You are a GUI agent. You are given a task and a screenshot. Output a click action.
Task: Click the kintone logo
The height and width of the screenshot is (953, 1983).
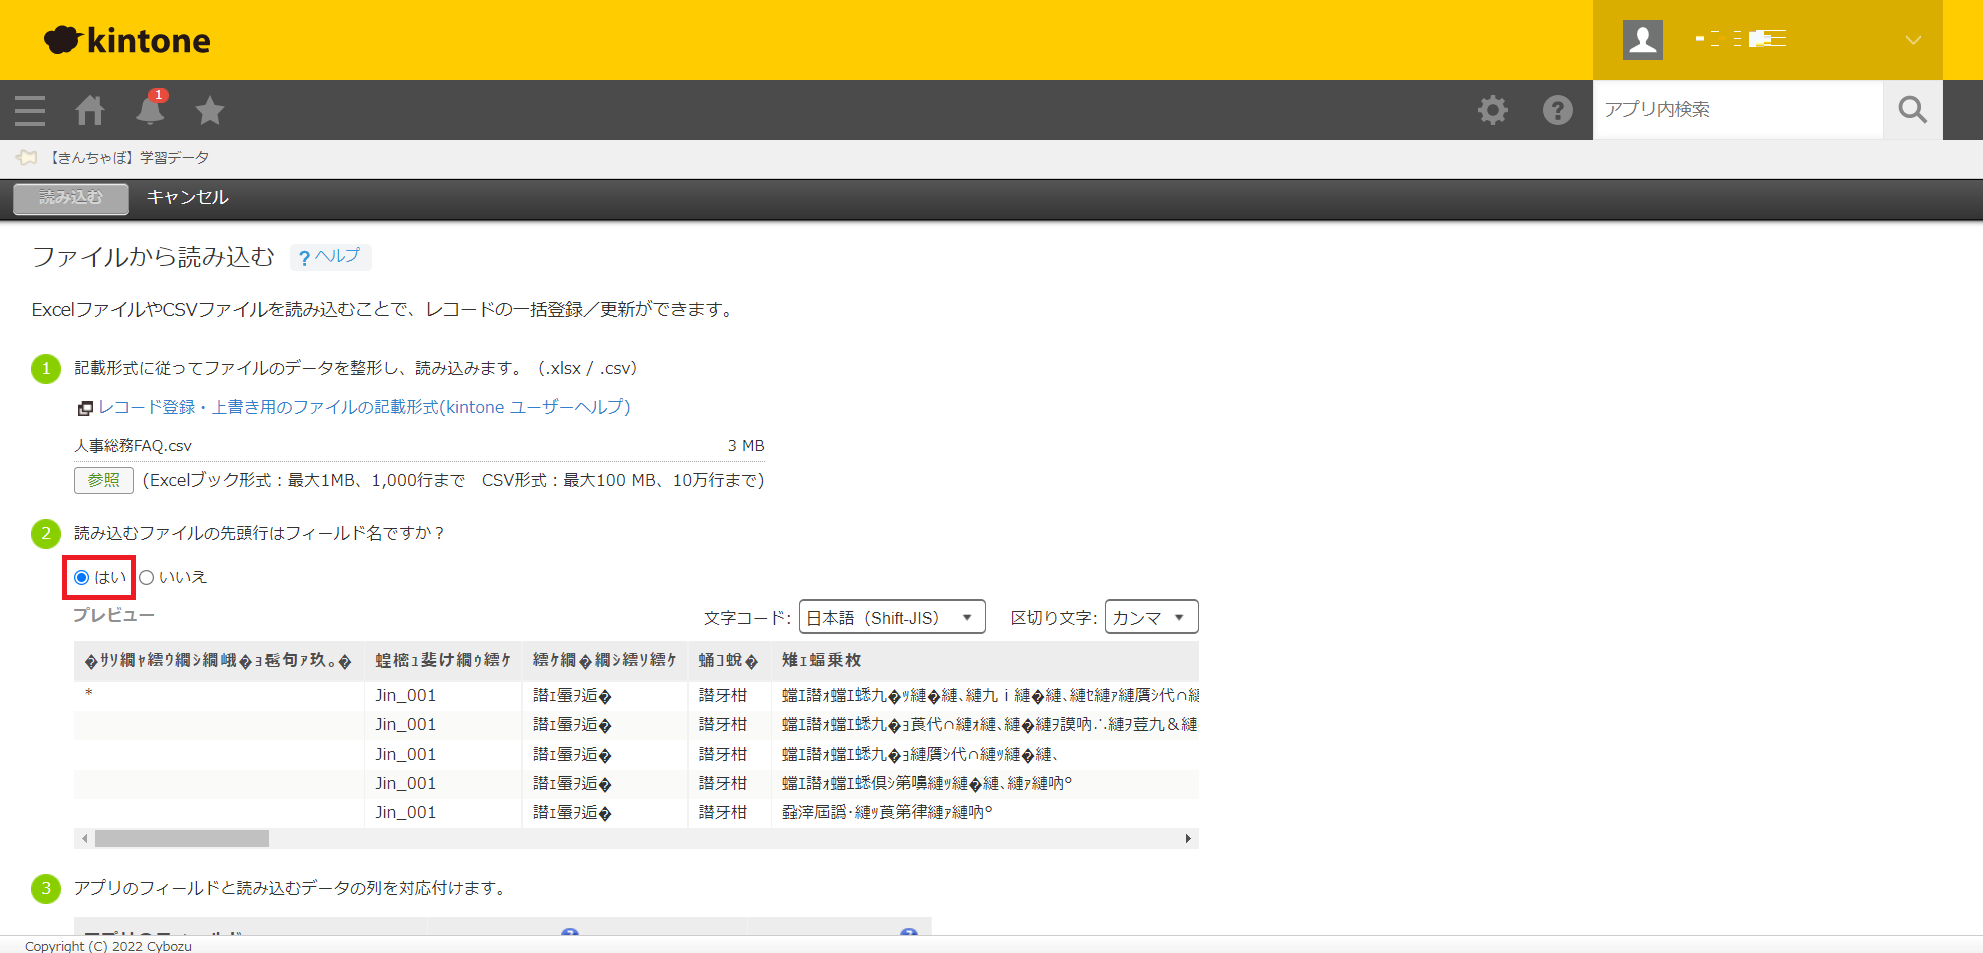tap(128, 40)
